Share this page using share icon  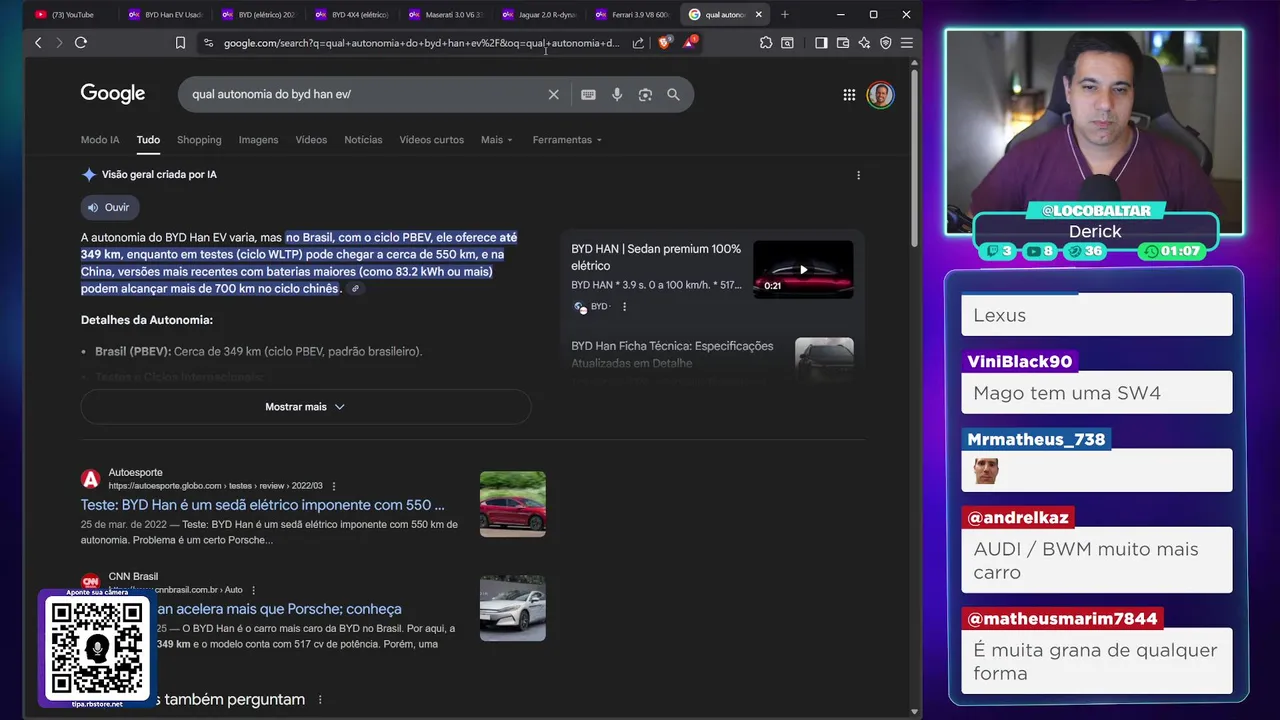tap(638, 43)
